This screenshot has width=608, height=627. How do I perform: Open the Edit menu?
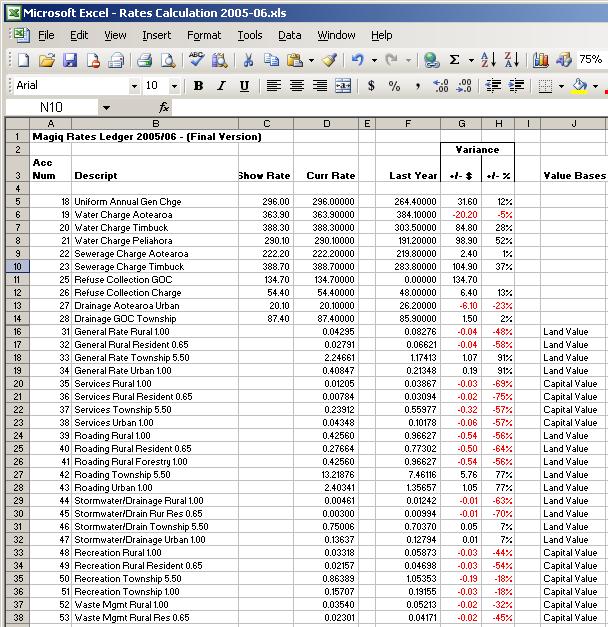(x=79, y=36)
